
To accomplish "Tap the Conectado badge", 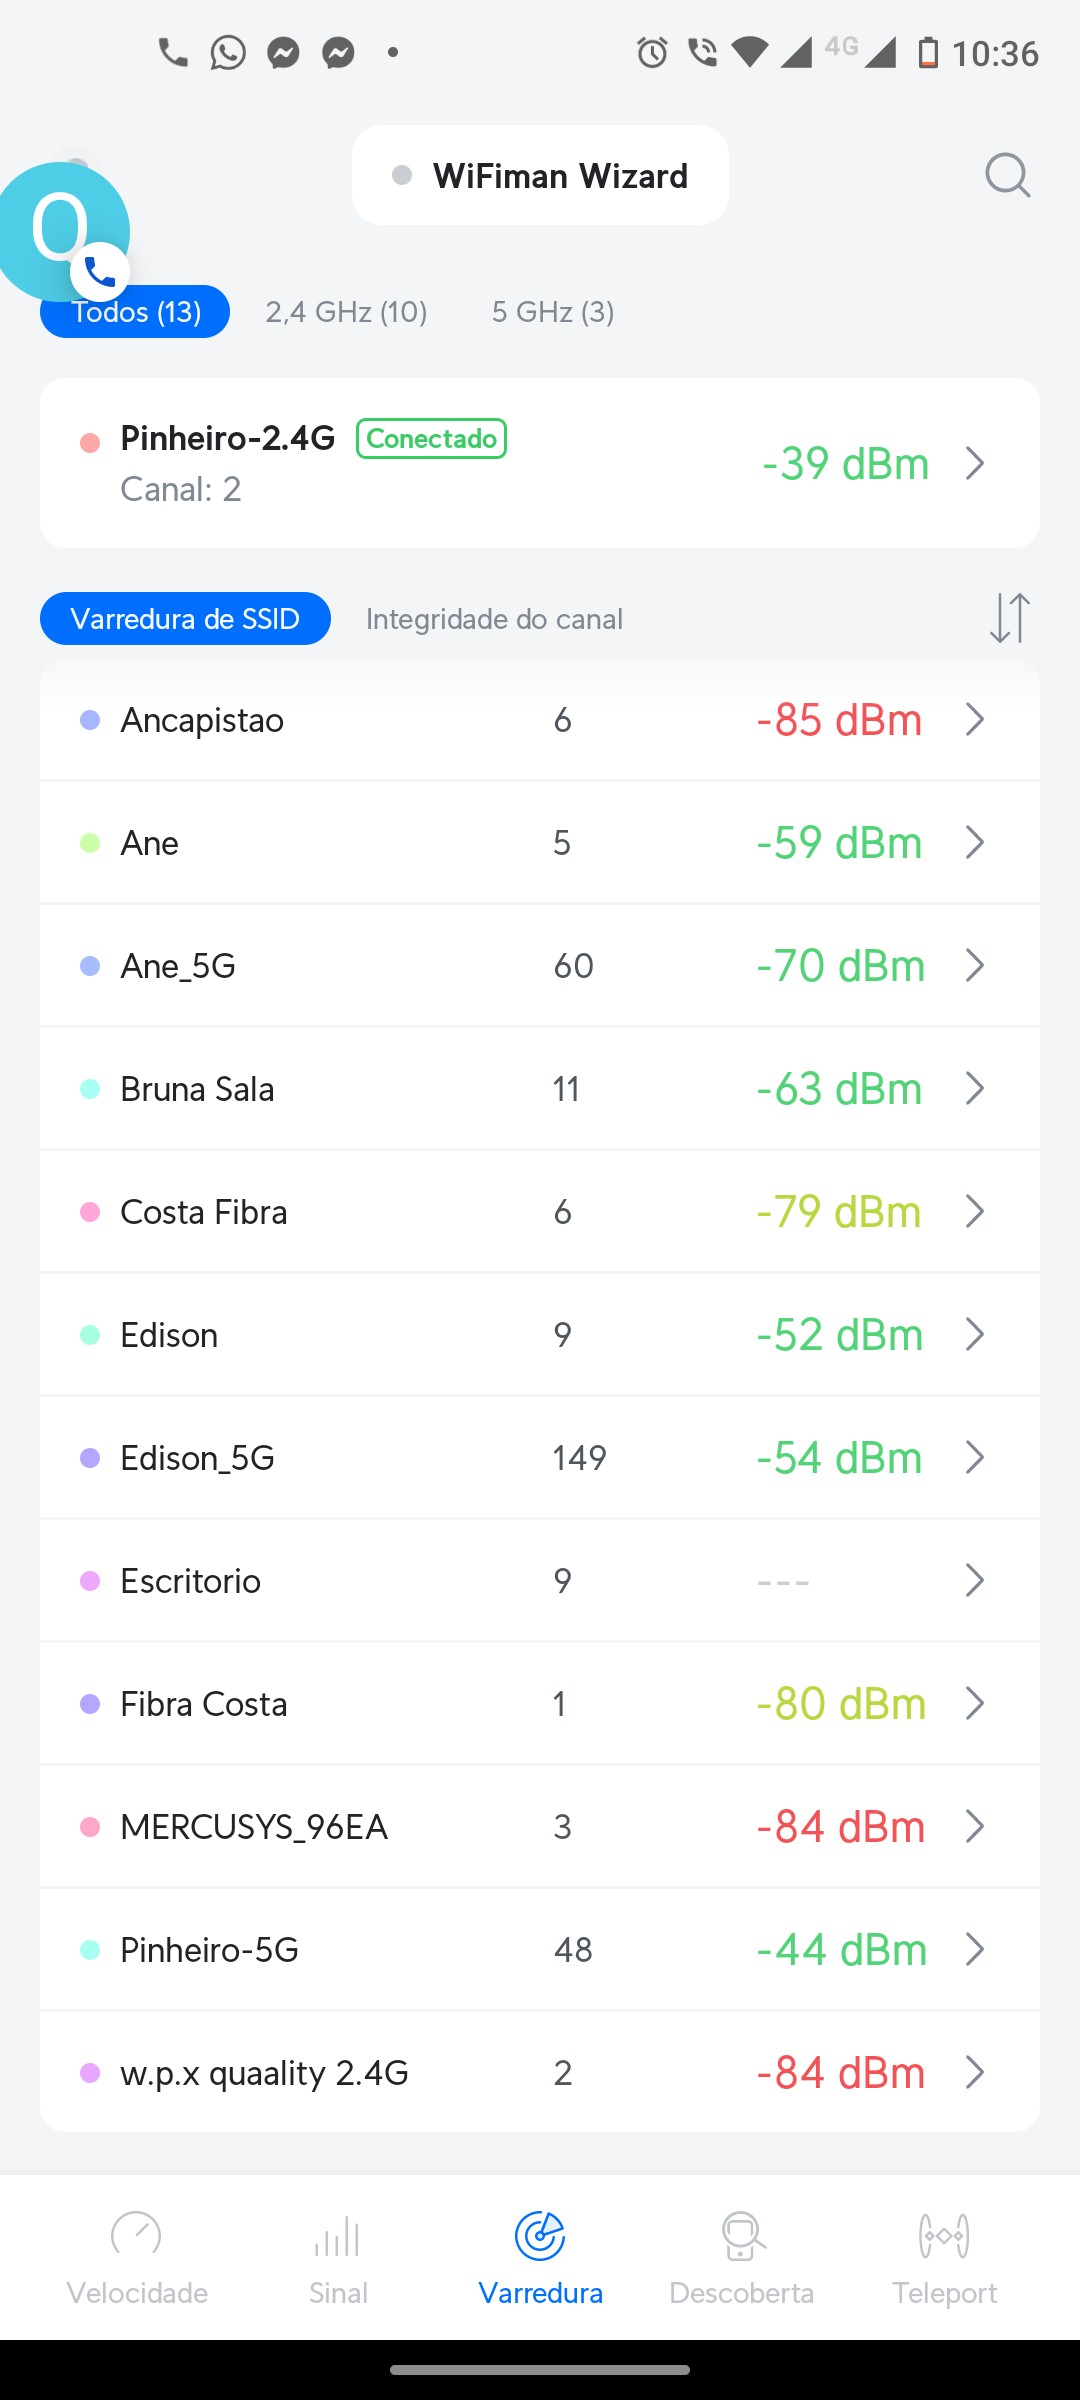I will click(x=431, y=439).
